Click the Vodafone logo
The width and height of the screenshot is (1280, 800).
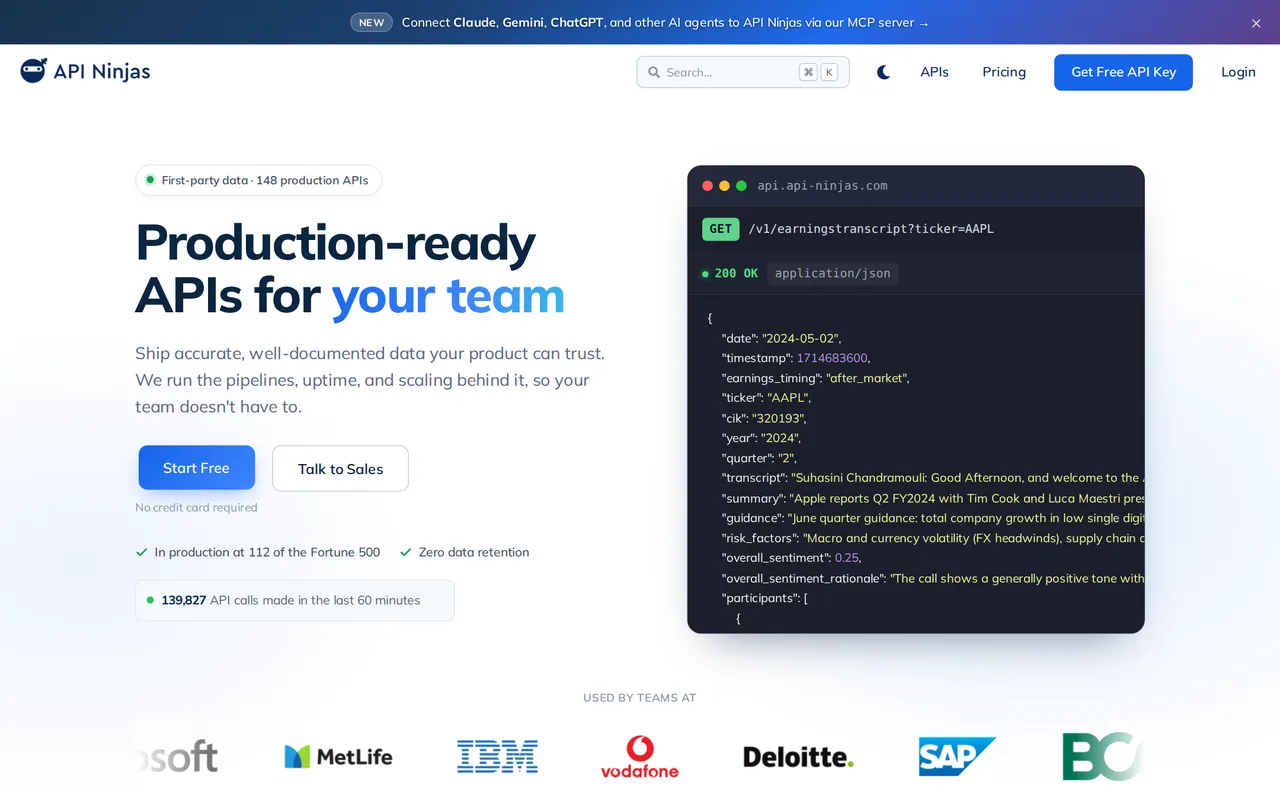click(639, 757)
